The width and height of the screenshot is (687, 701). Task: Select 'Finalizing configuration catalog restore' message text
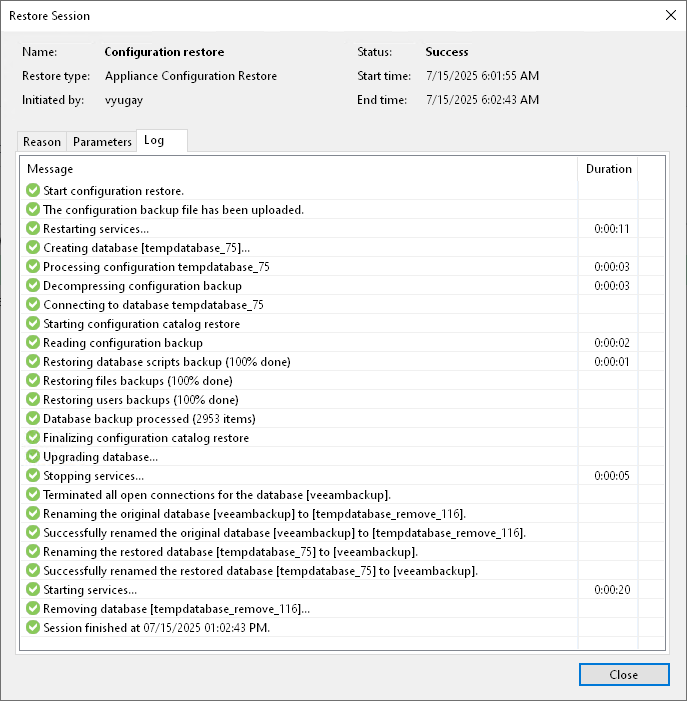146,438
